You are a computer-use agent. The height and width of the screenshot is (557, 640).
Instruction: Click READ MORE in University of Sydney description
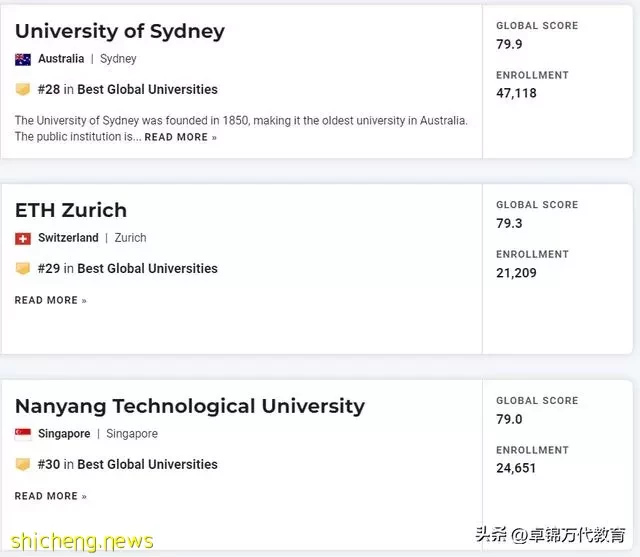(180, 137)
